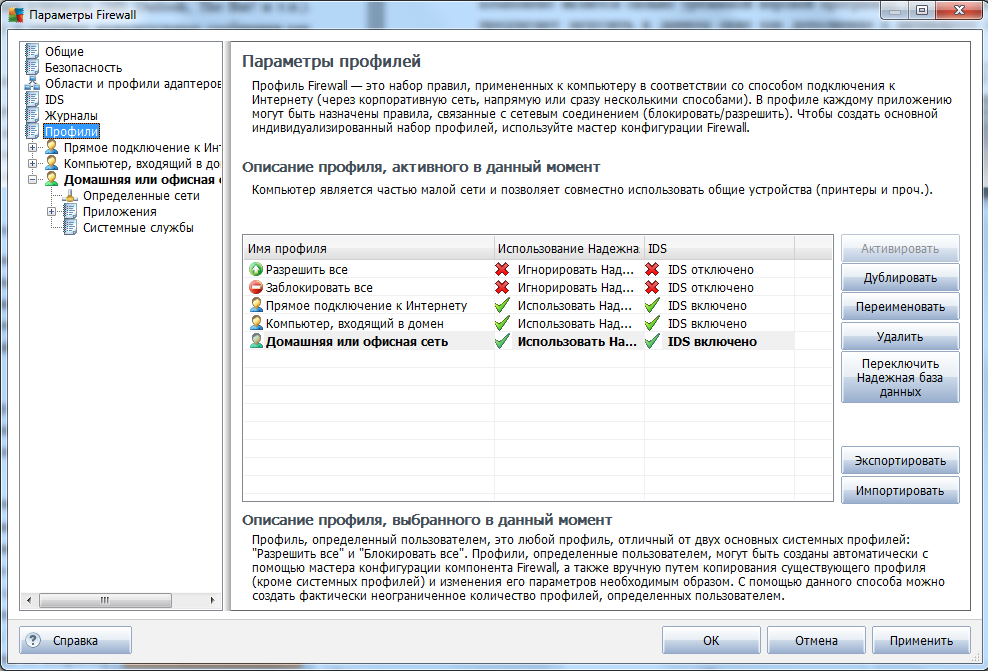Click the tree horizontal scrollbar thumb
The width and height of the screenshot is (988, 671).
105,600
